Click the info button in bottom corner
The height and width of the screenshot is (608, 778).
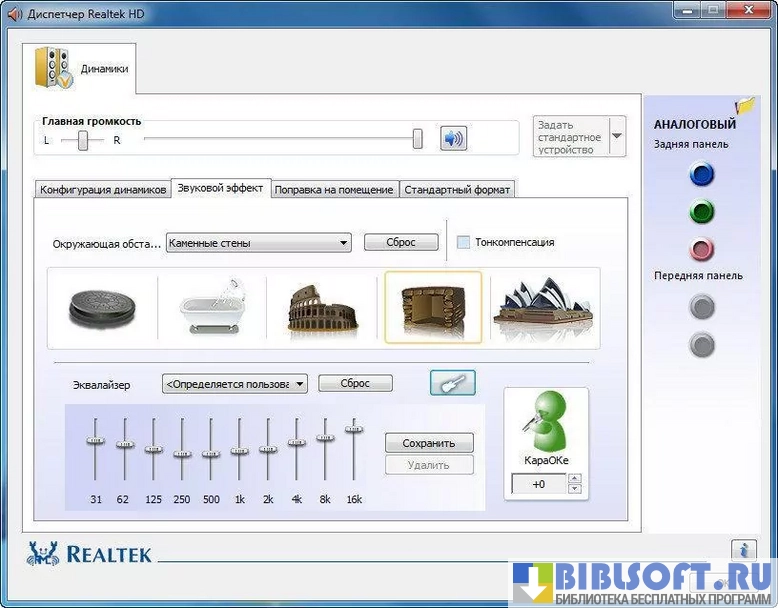(743, 550)
